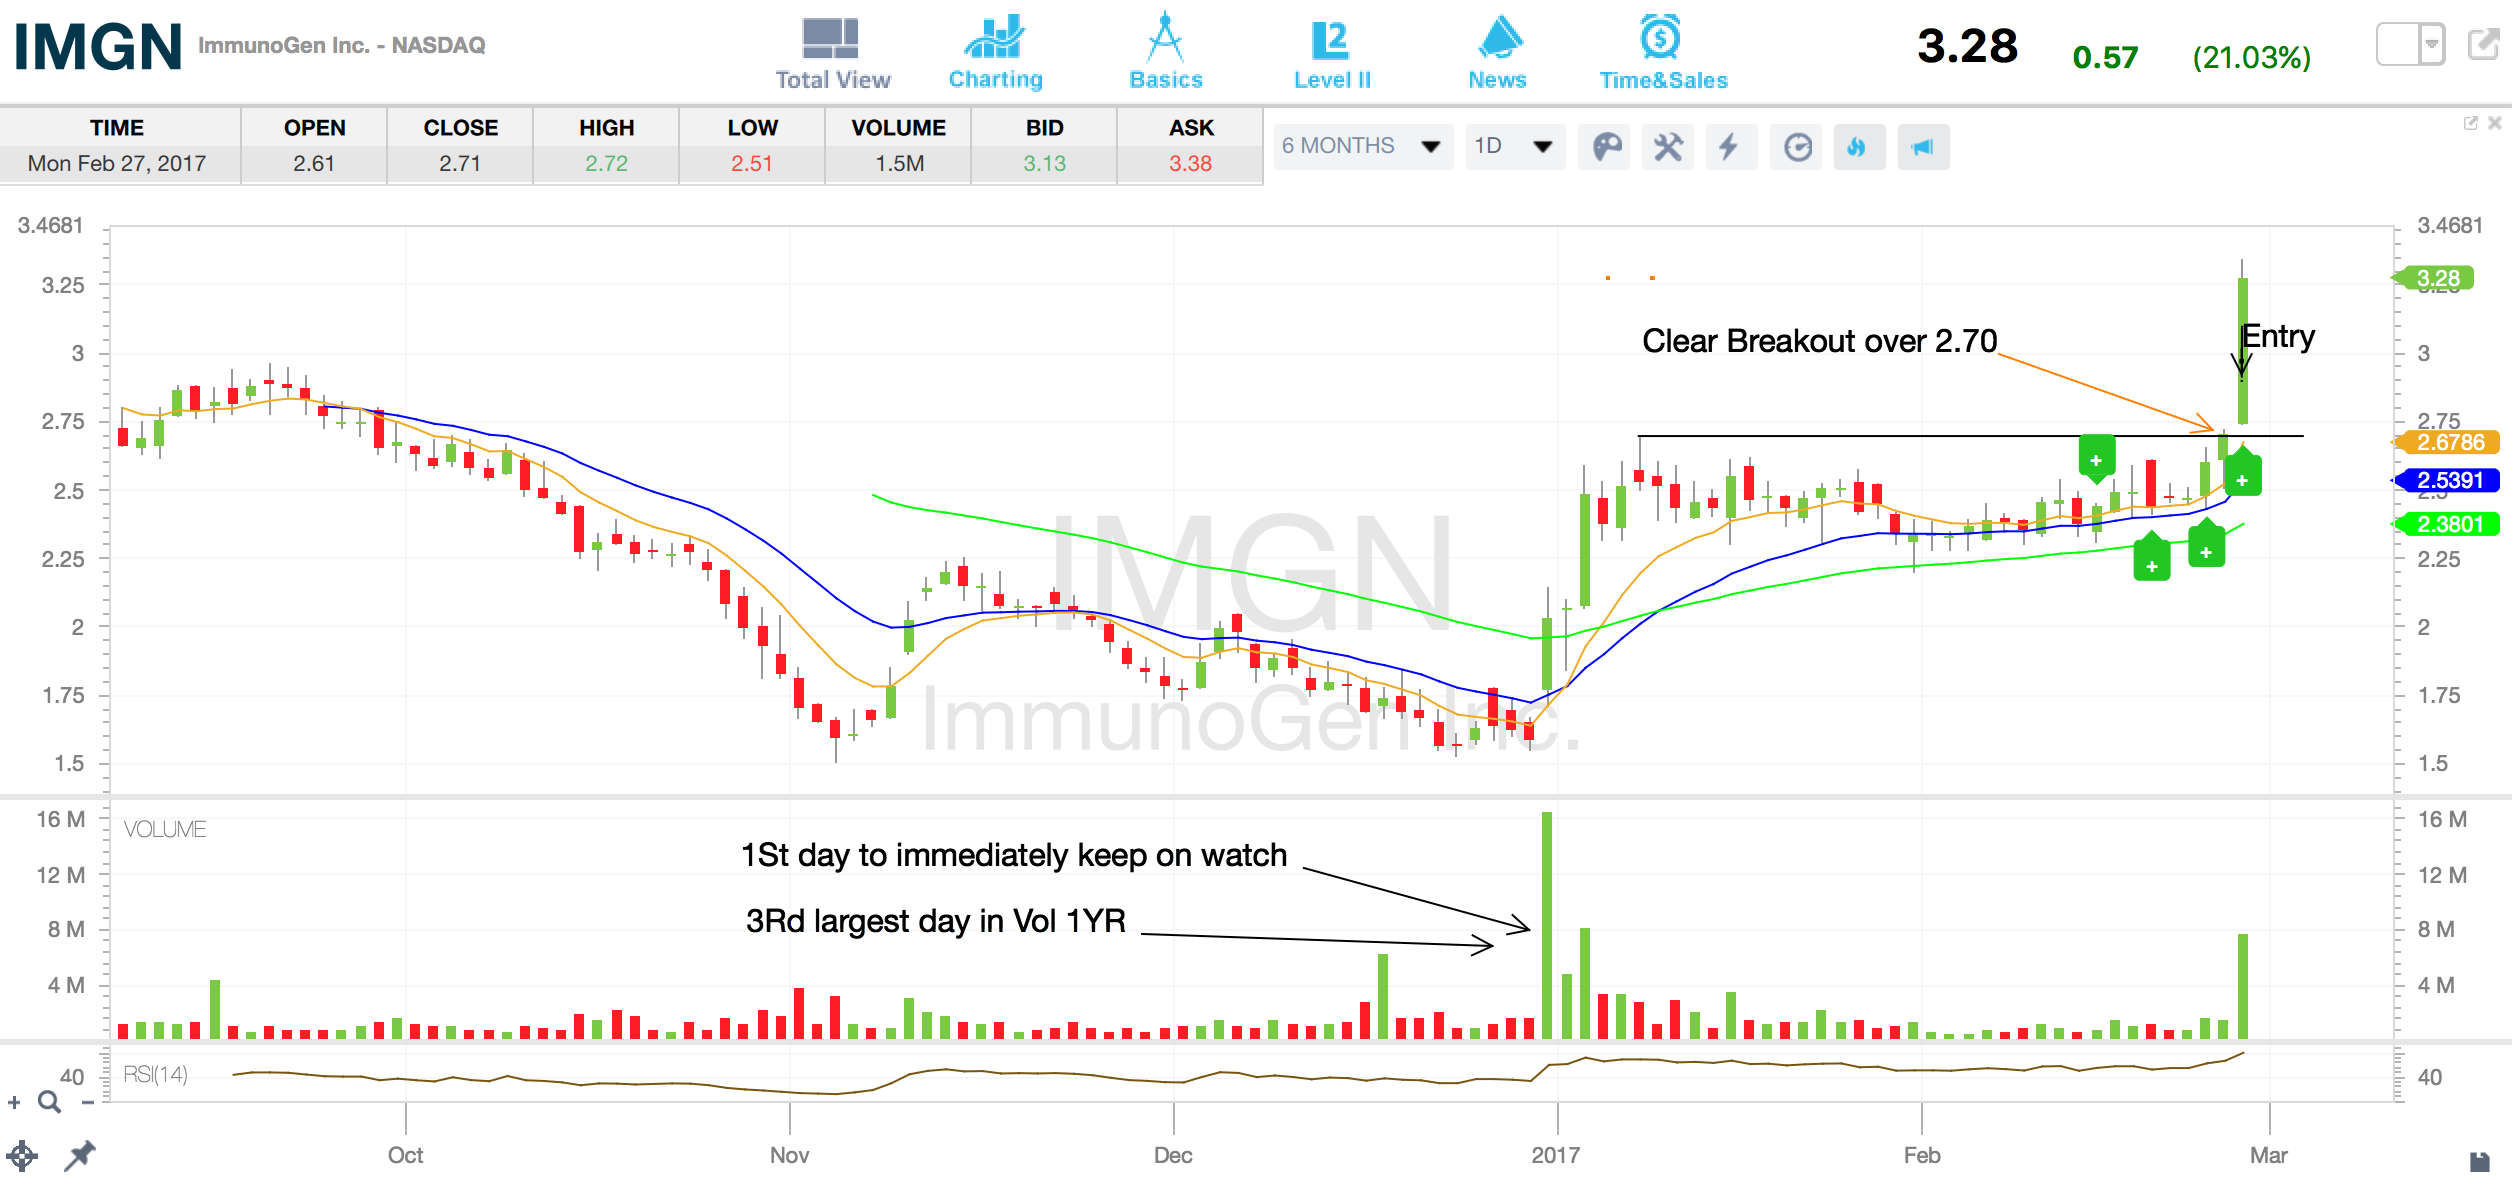Switch to the Level II tab
The height and width of the screenshot is (1182, 2512).
(1332, 54)
